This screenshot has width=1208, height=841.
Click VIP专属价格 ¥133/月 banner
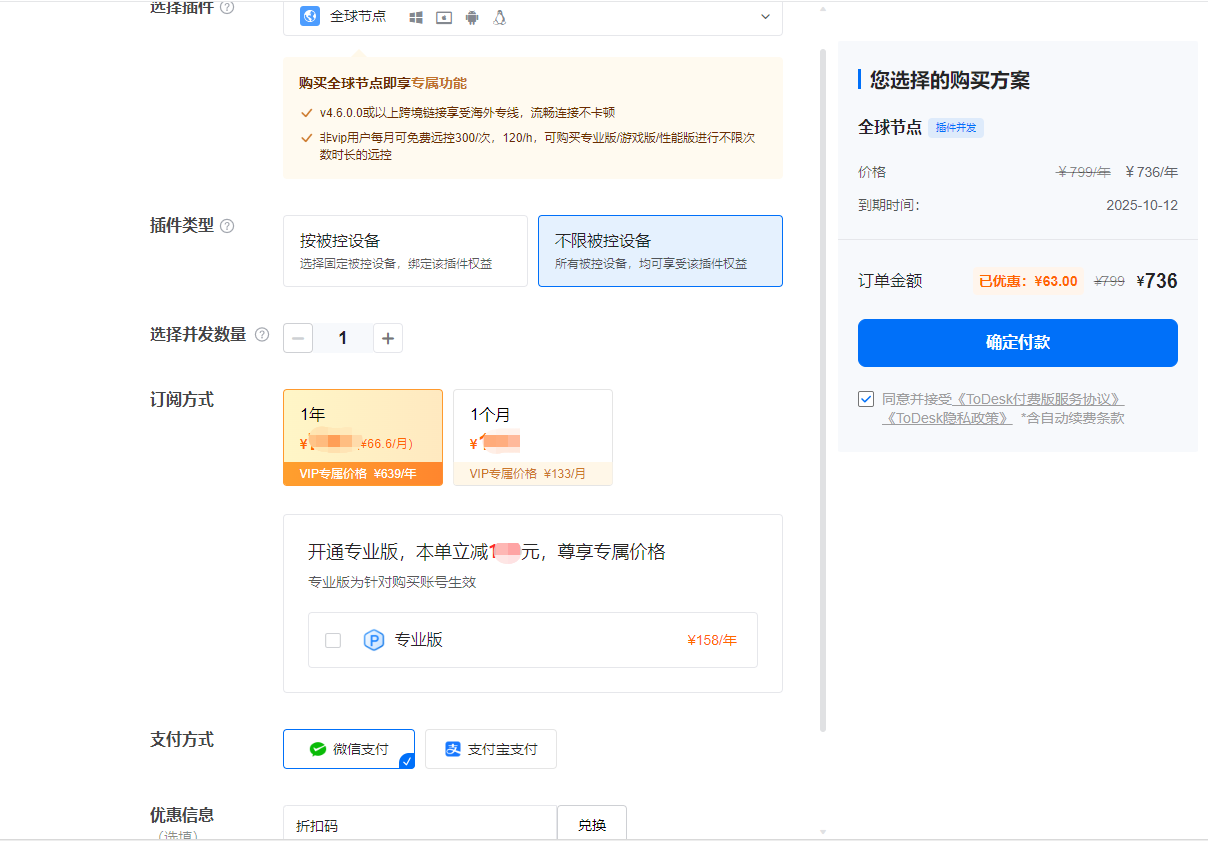click(533, 474)
